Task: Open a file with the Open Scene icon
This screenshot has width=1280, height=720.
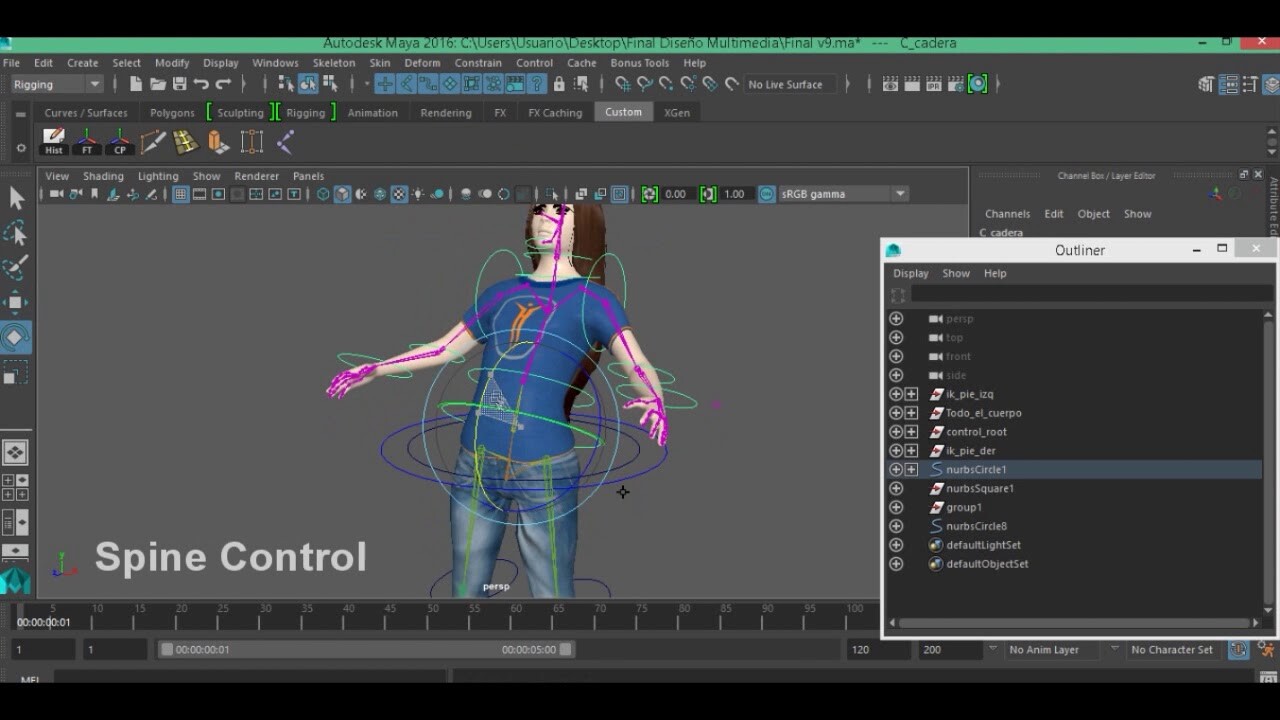Action: tap(159, 85)
